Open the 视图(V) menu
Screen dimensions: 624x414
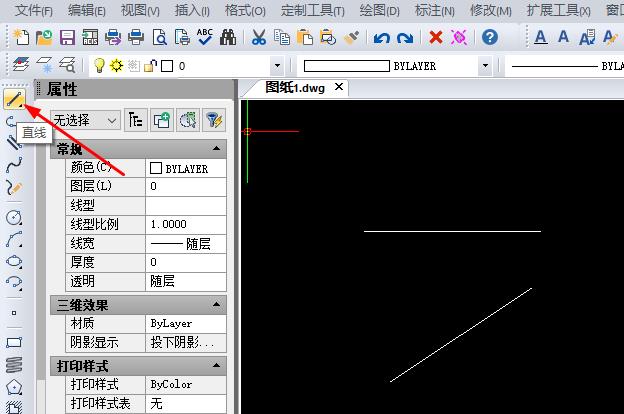(140, 10)
